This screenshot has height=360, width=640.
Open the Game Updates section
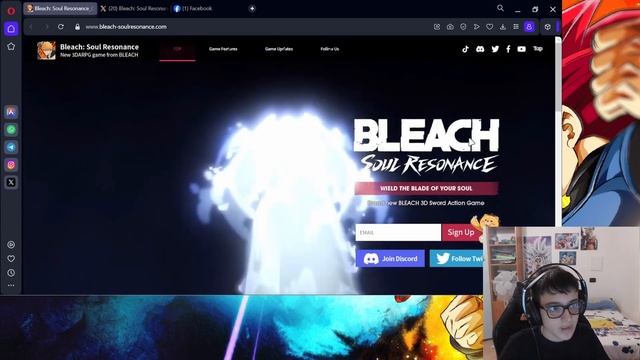coord(279,49)
